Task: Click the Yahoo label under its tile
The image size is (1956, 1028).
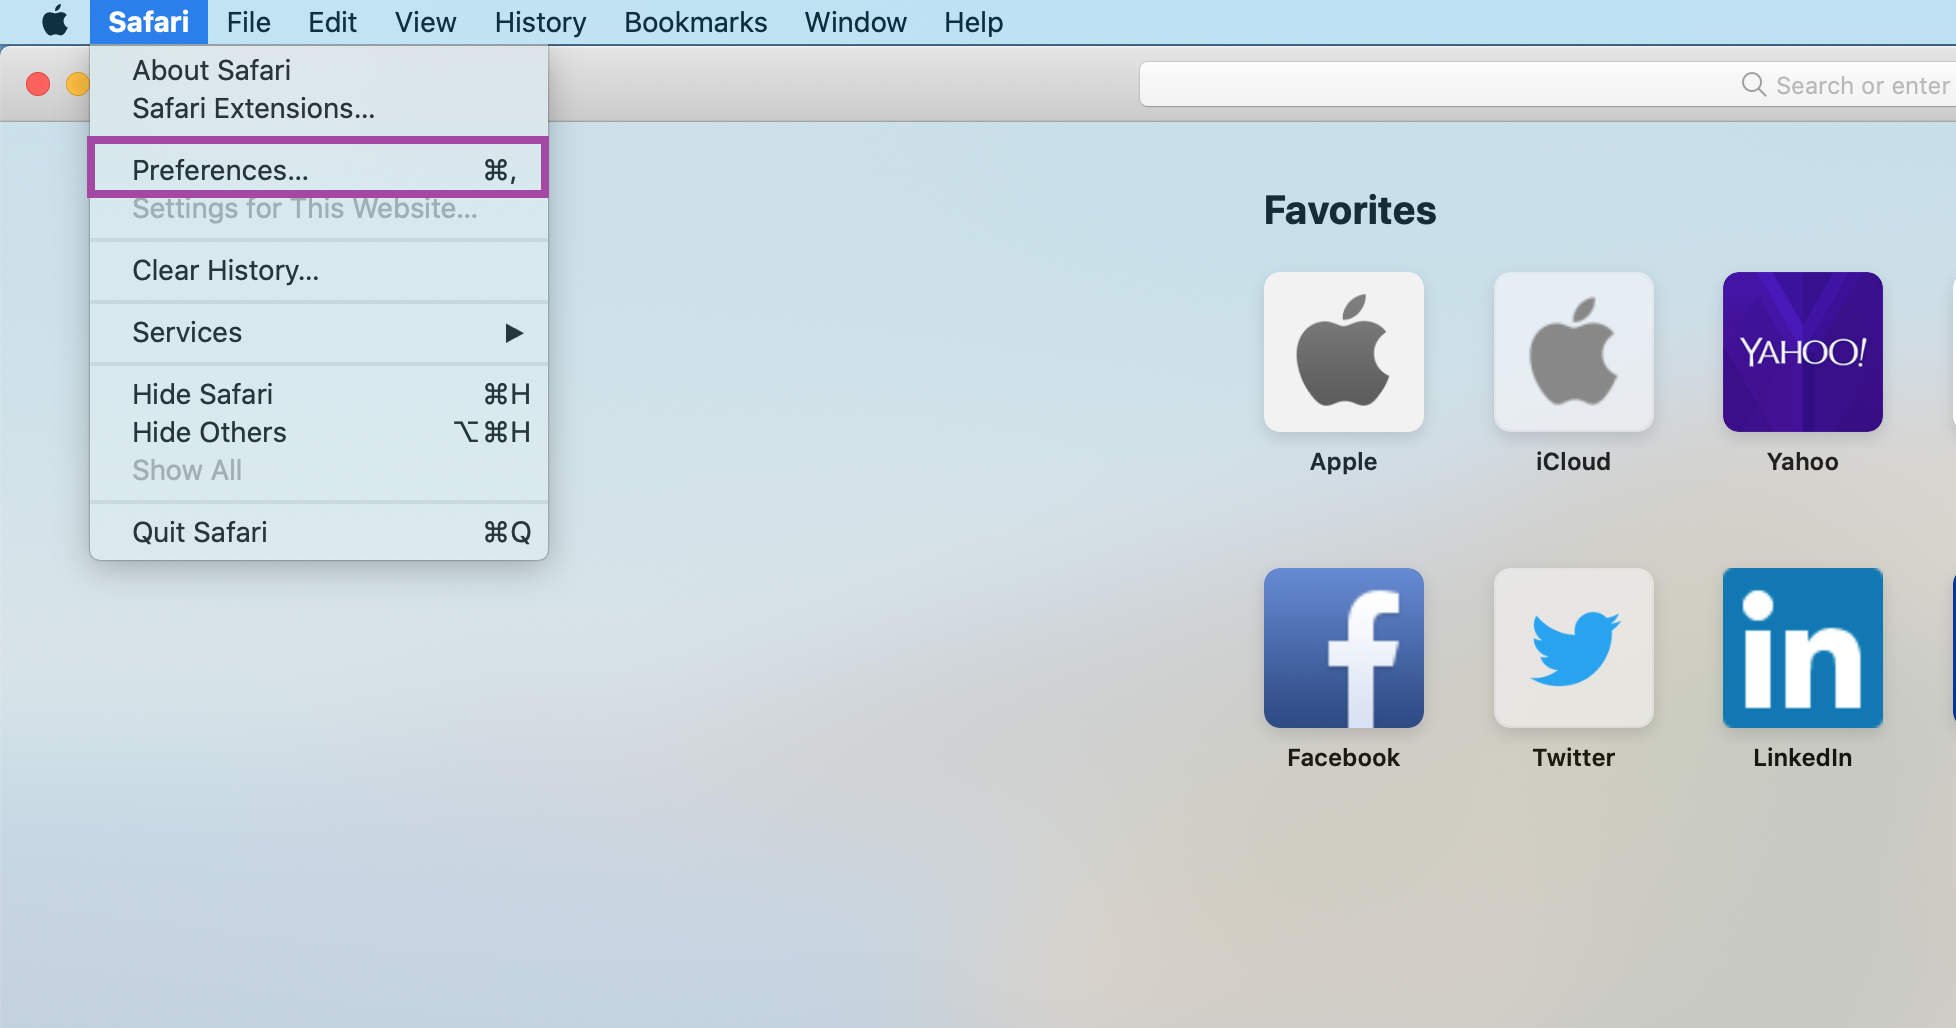Action: (1802, 461)
